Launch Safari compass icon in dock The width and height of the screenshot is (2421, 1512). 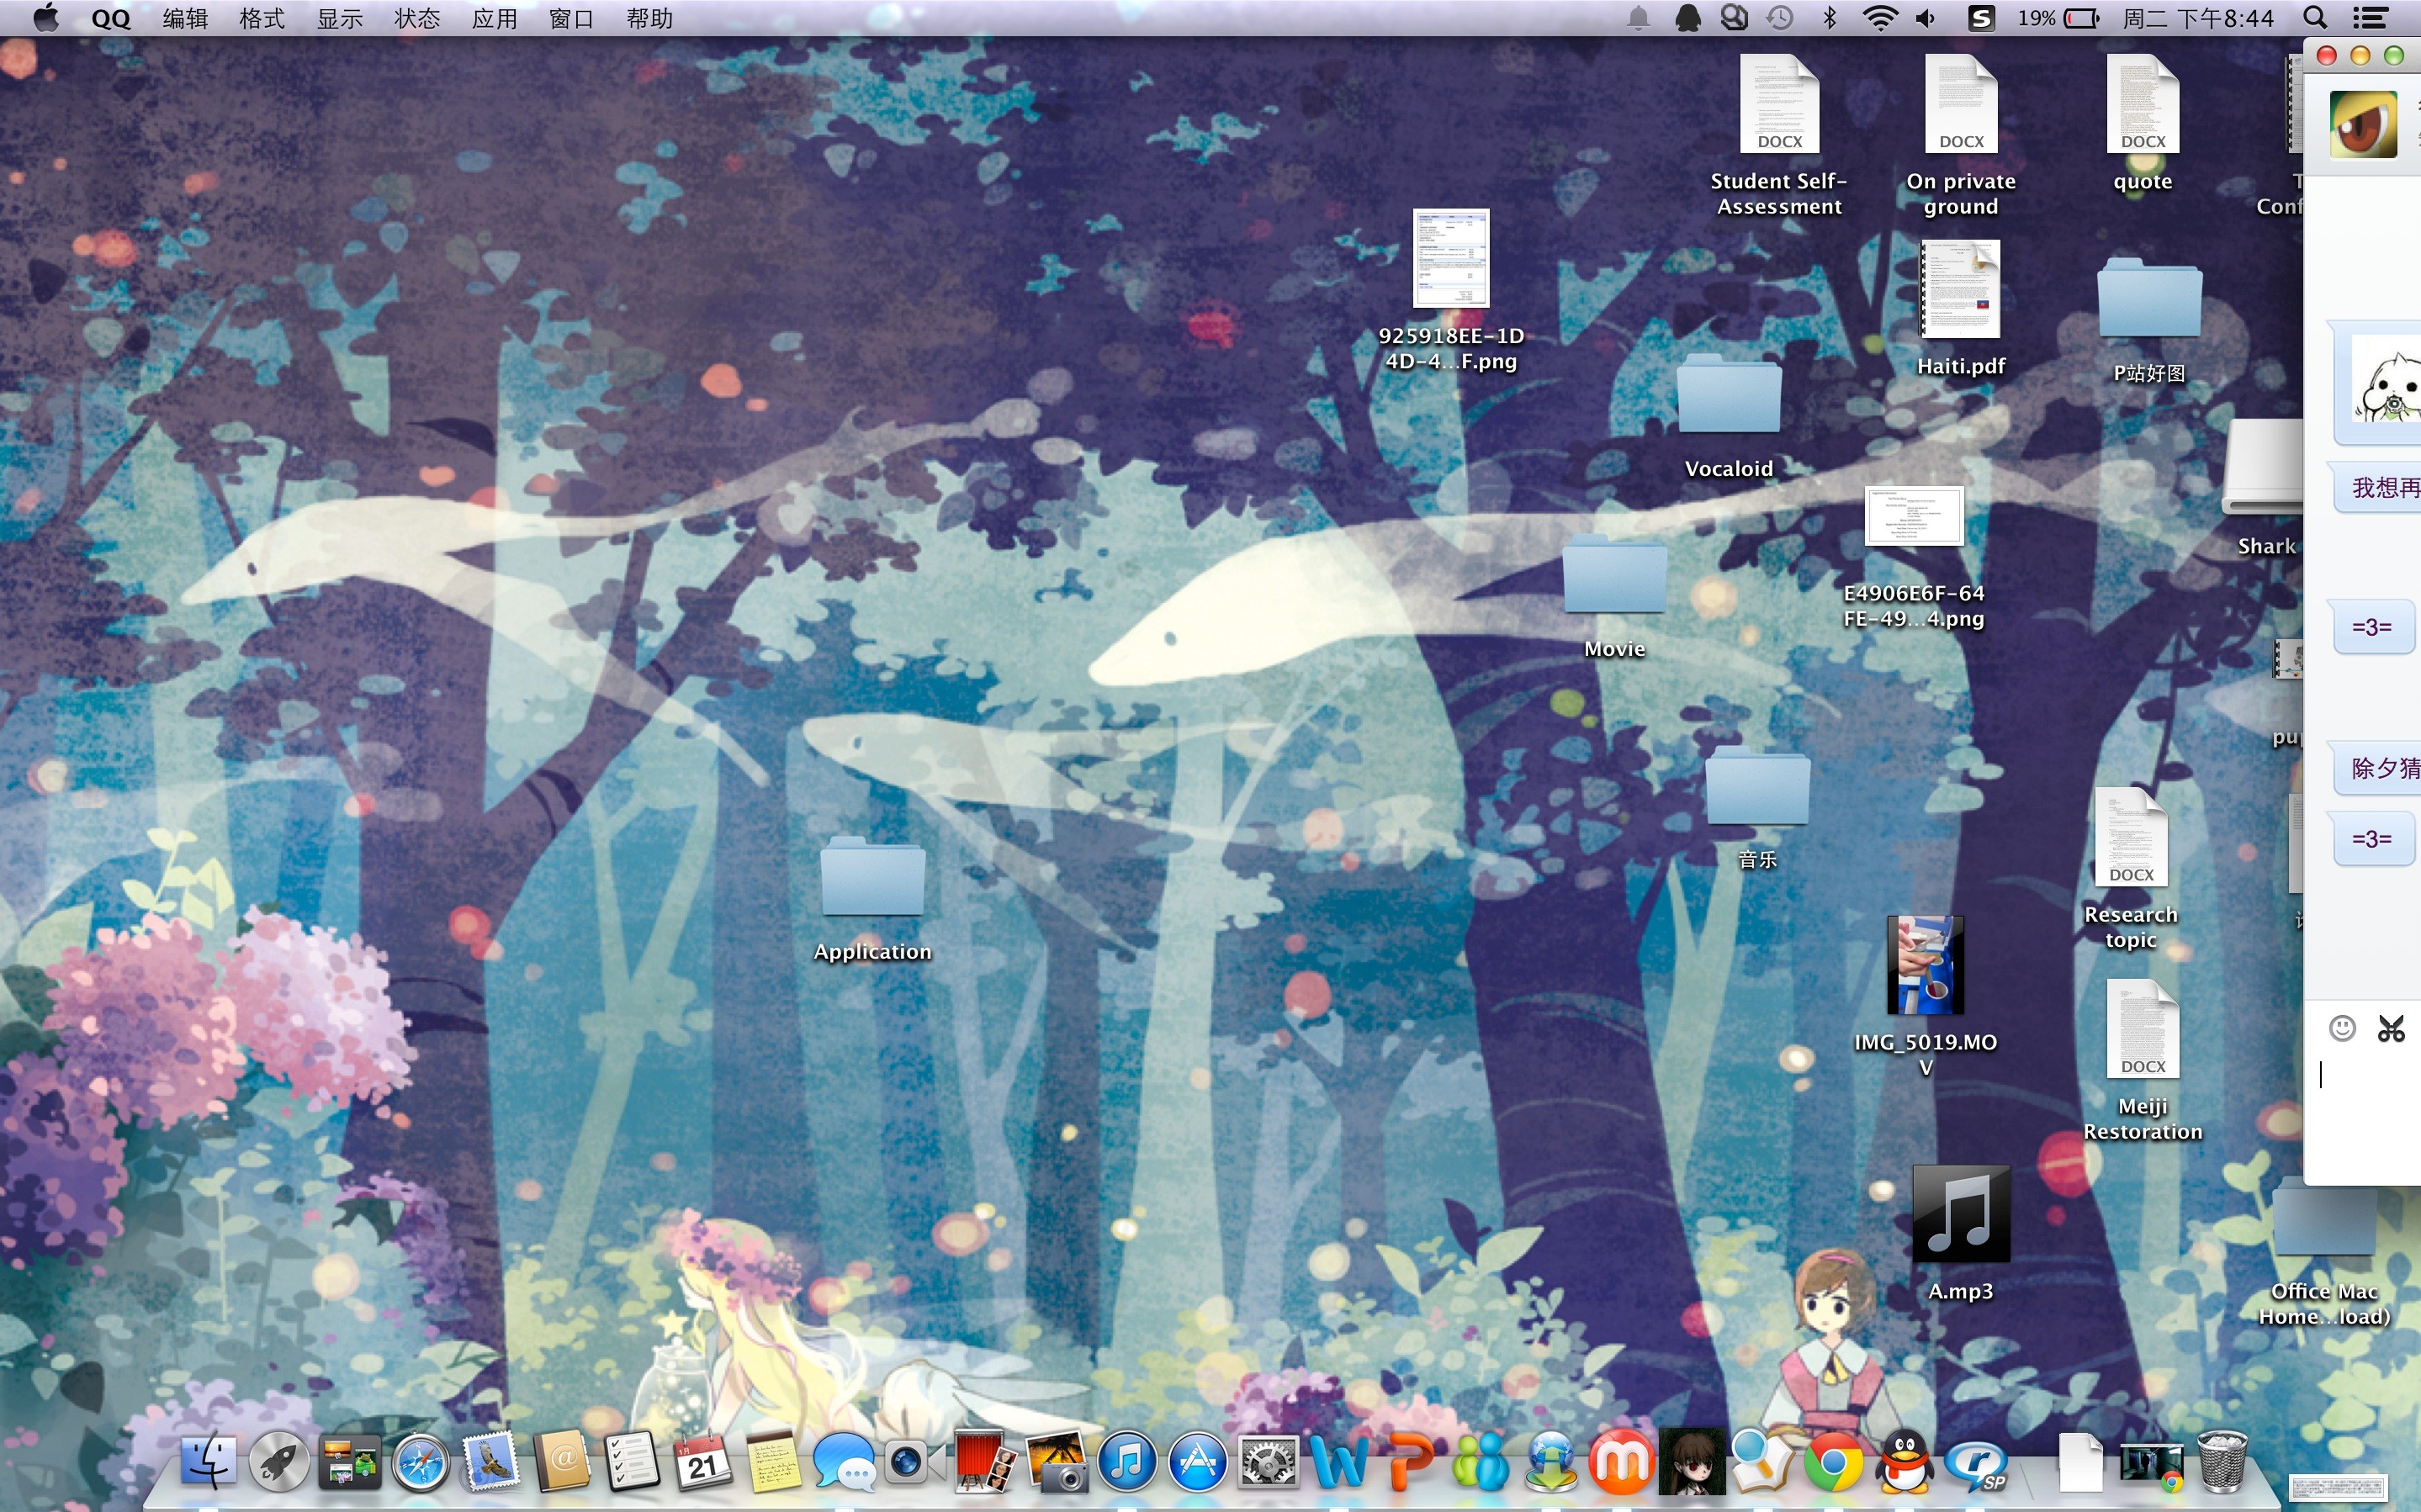coord(420,1463)
